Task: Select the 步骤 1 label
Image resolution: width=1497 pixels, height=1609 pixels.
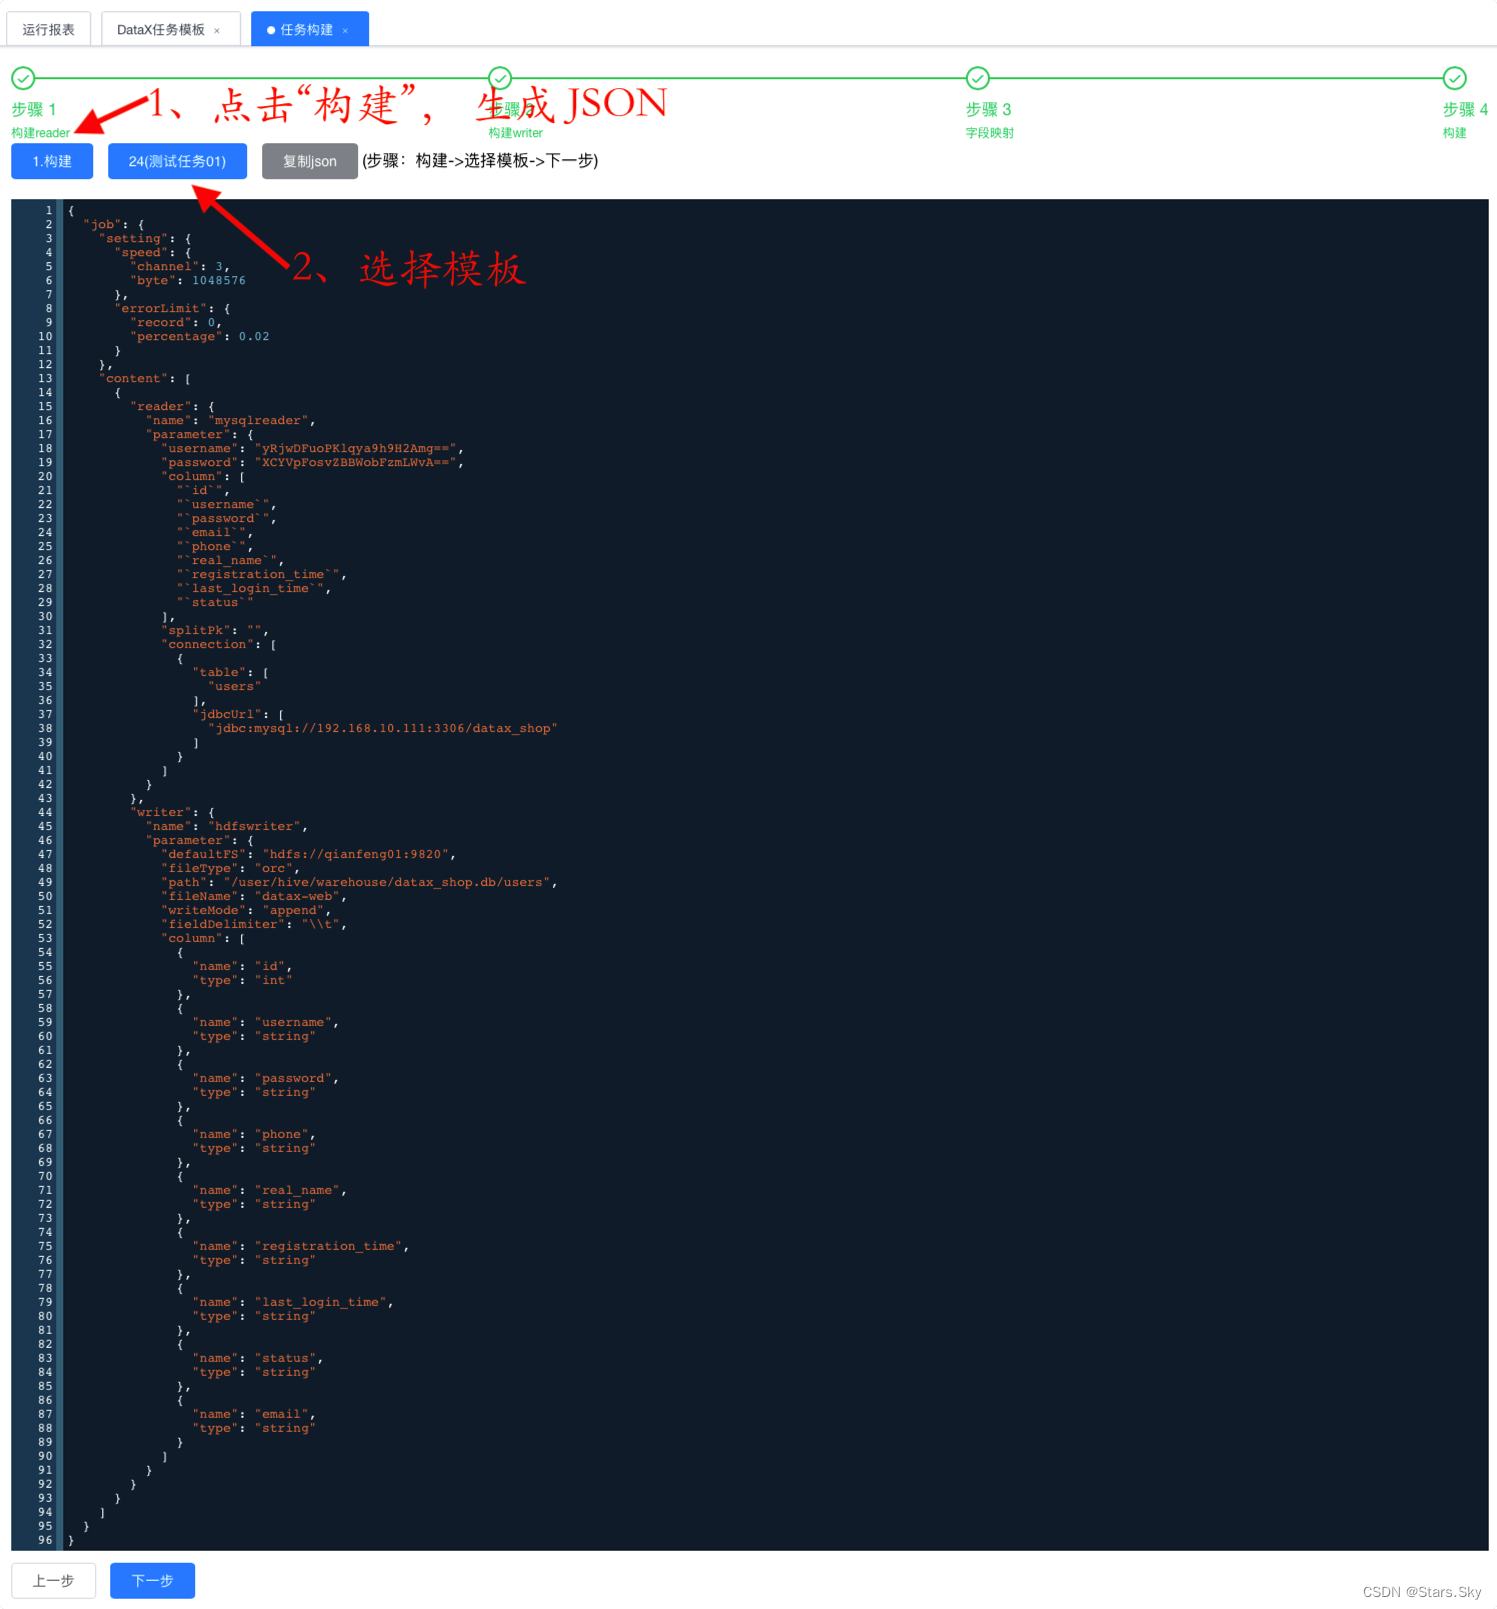Action: tap(34, 109)
